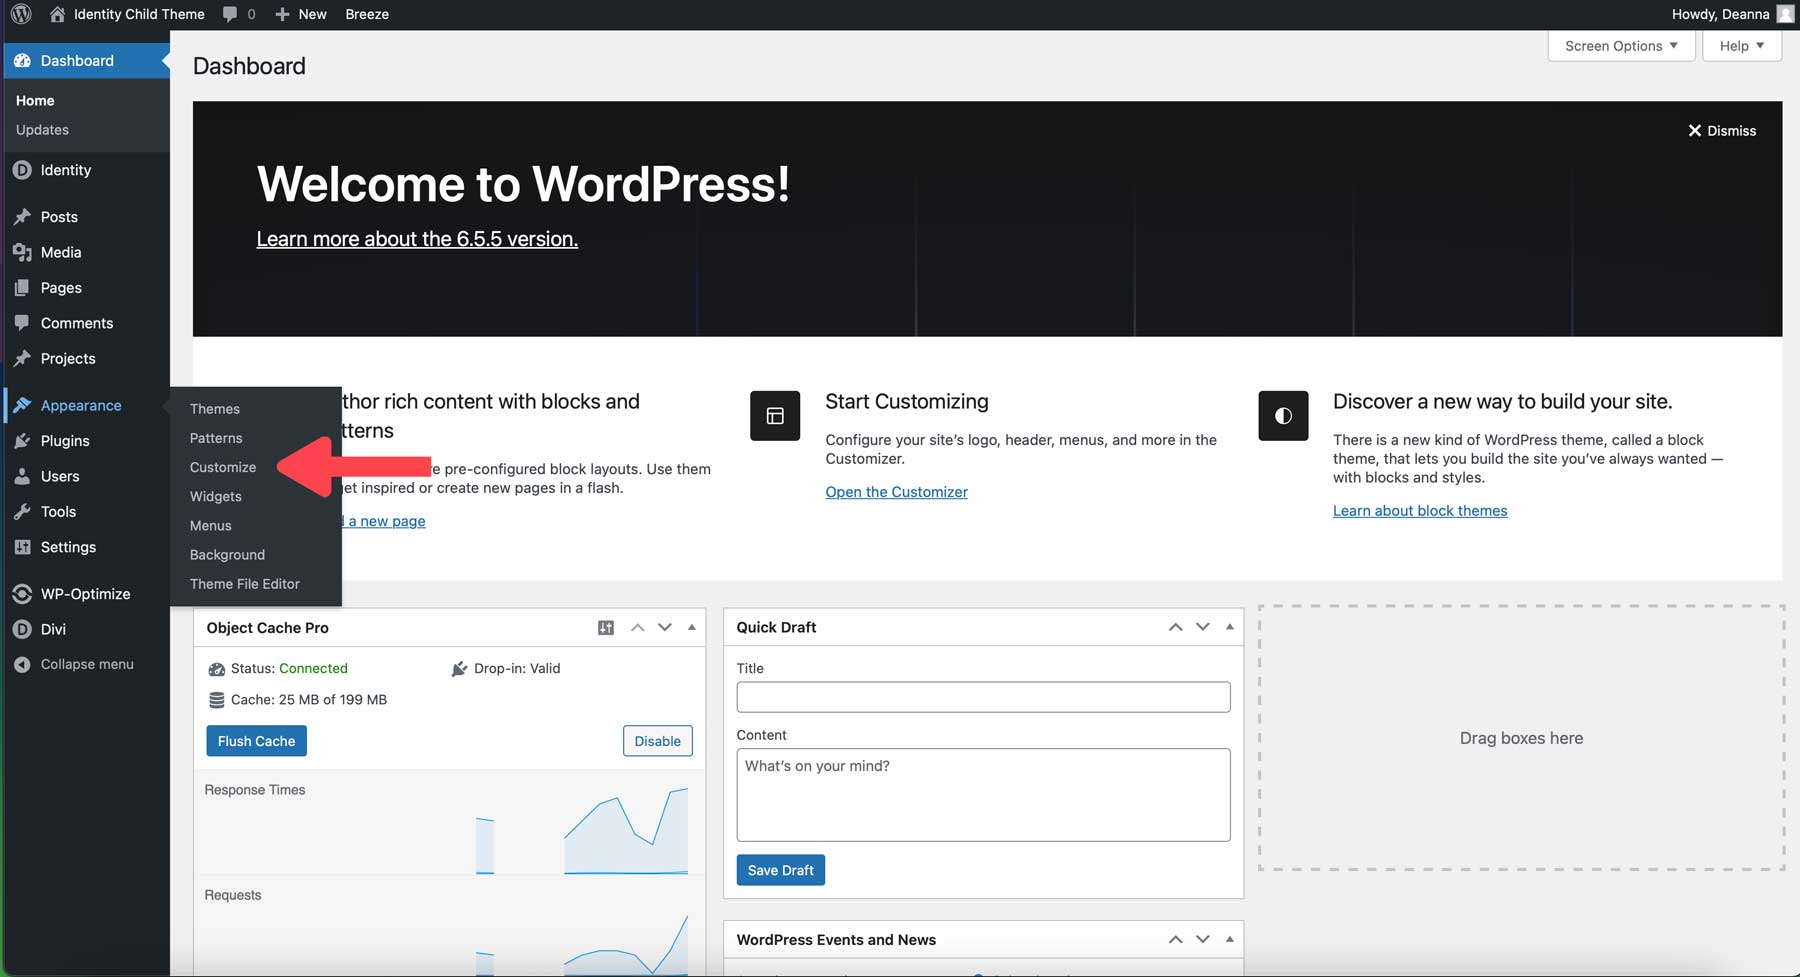The height and width of the screenshot is (977, 1800).
Task: Click 'Cache: 25 MB of 199 MB' text
Action: point(308,700)
